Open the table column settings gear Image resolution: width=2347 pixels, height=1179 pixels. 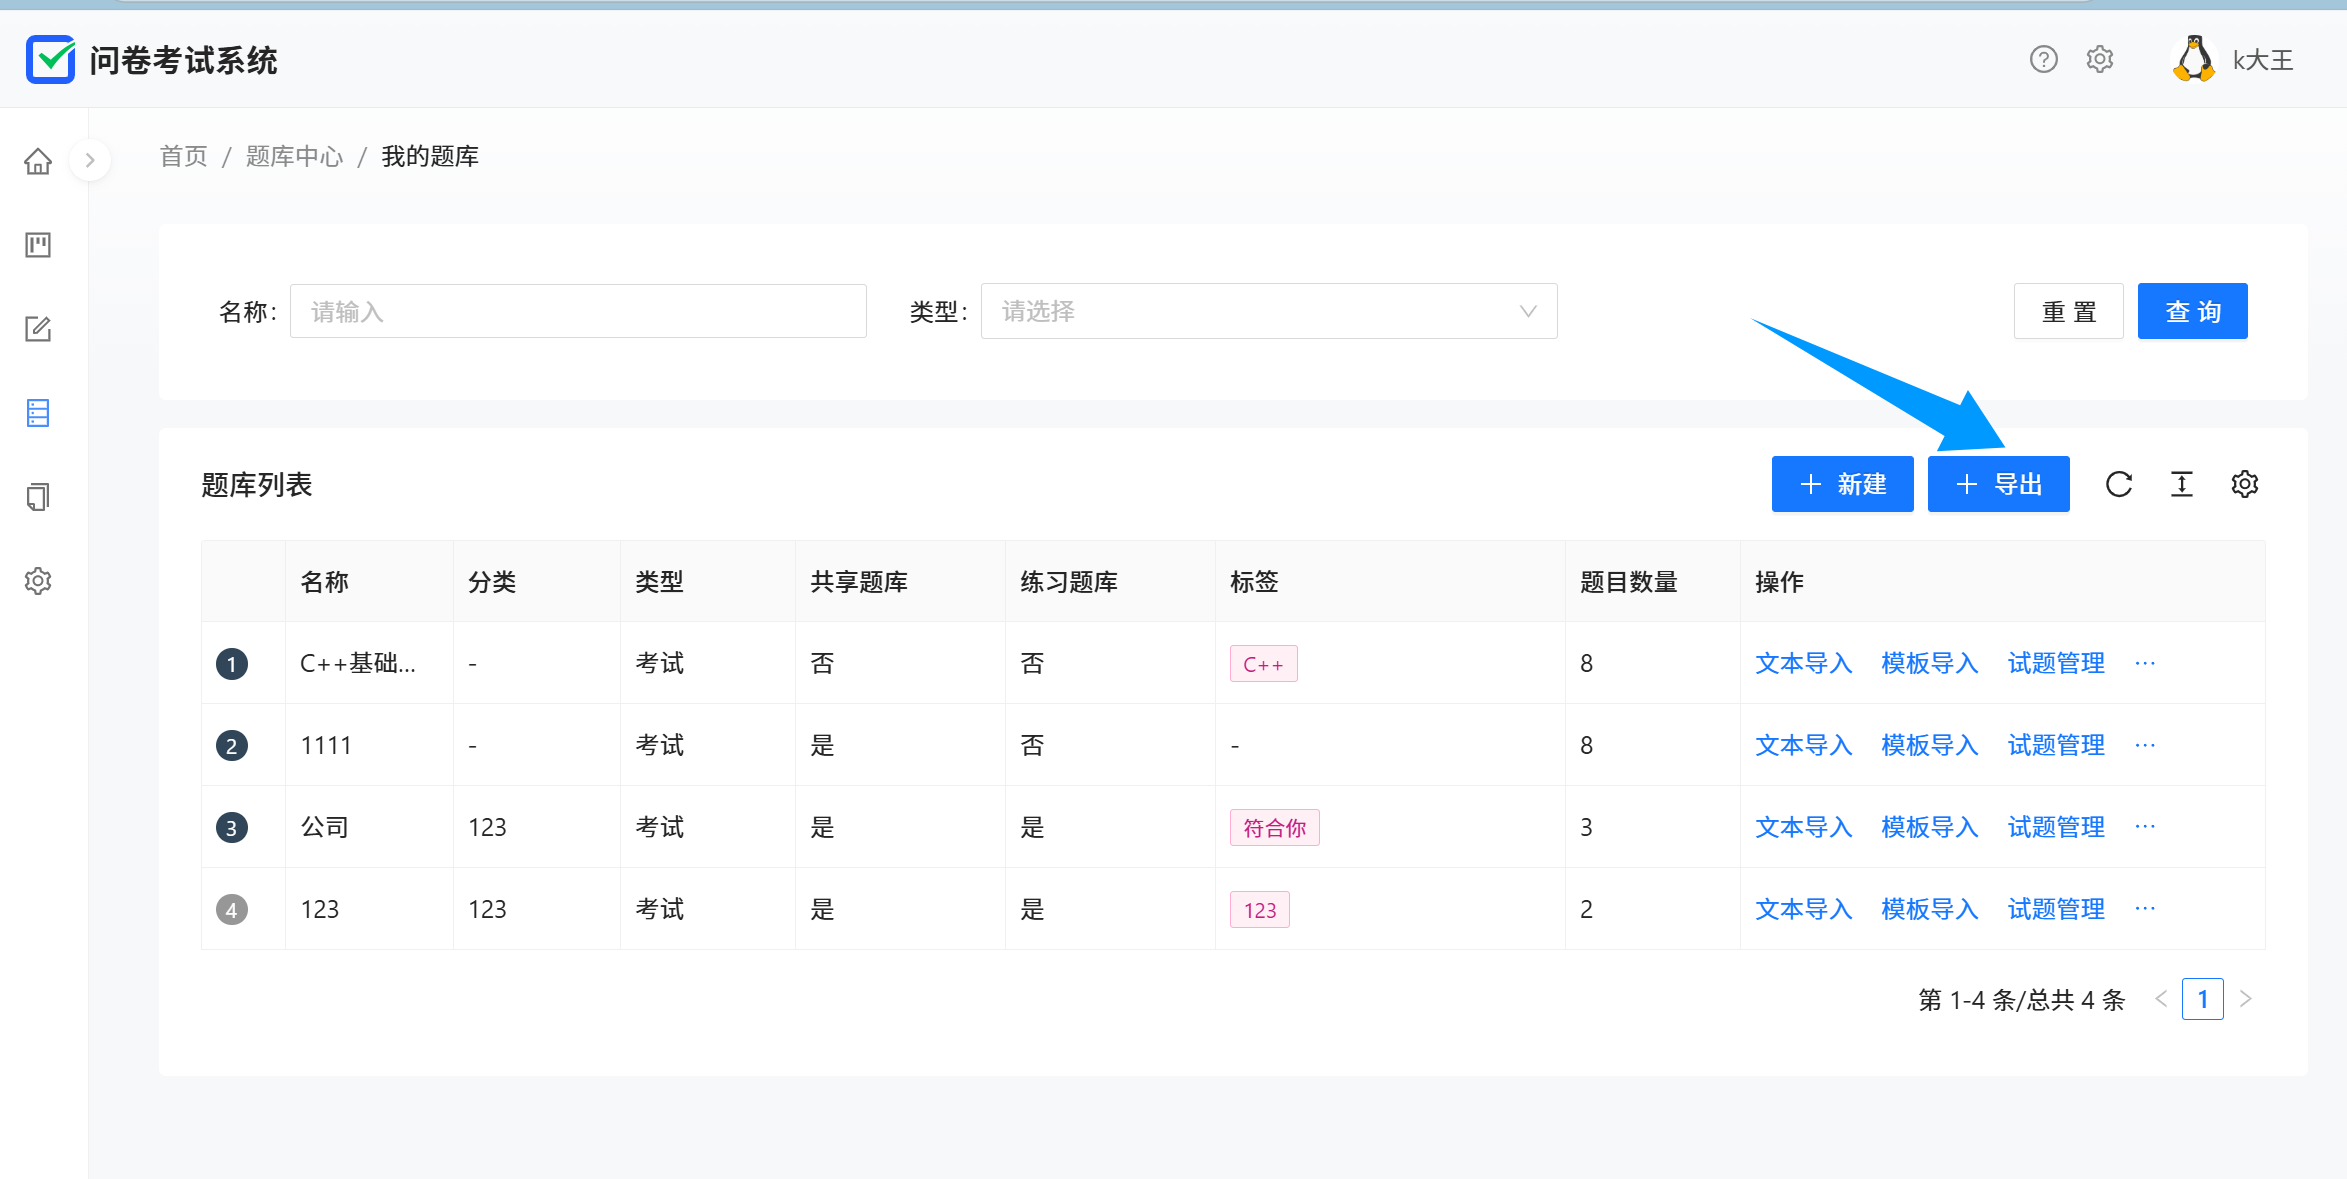point(2245,484)
